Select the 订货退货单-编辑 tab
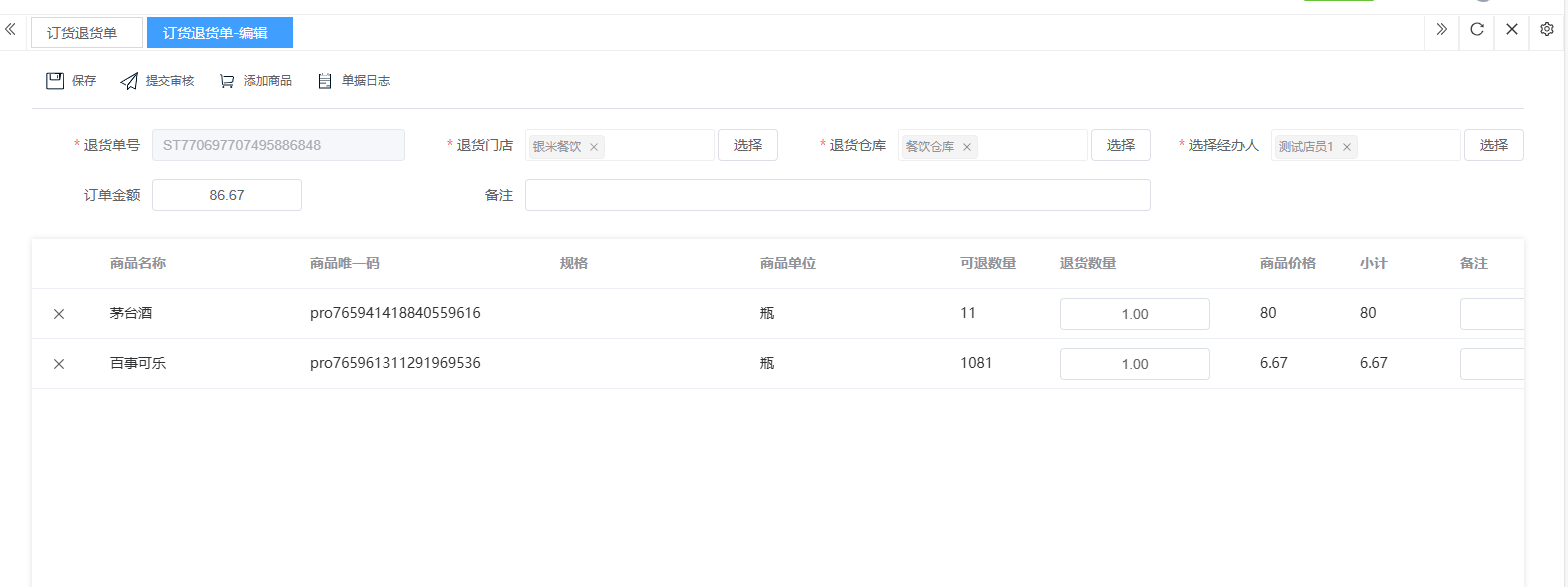 coord(219,33)
